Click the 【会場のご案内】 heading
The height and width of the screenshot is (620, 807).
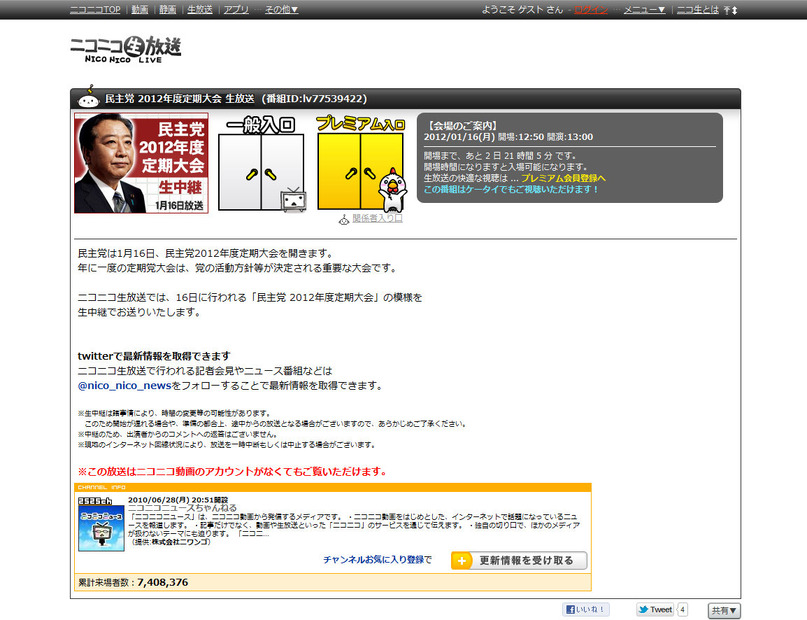pos(461,126)
